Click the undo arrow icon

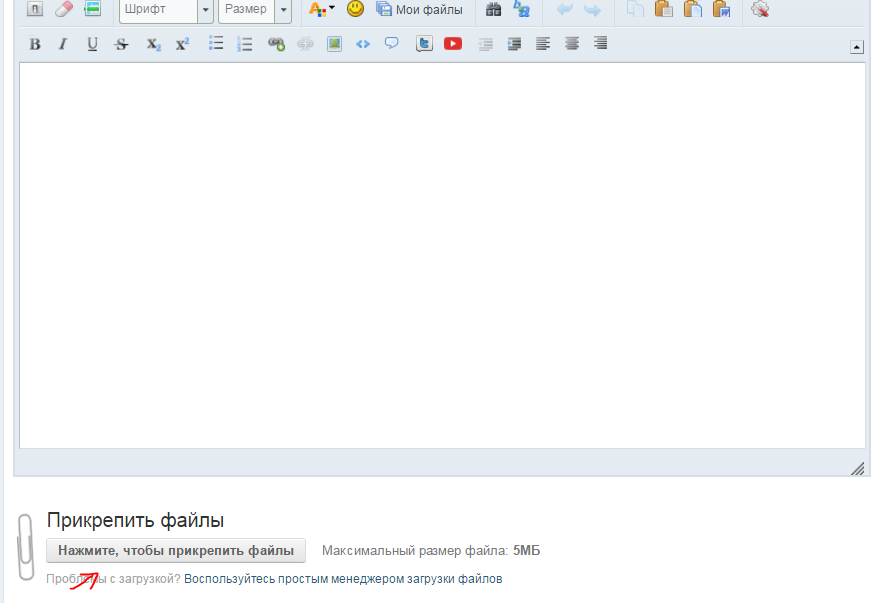(565, 9)
